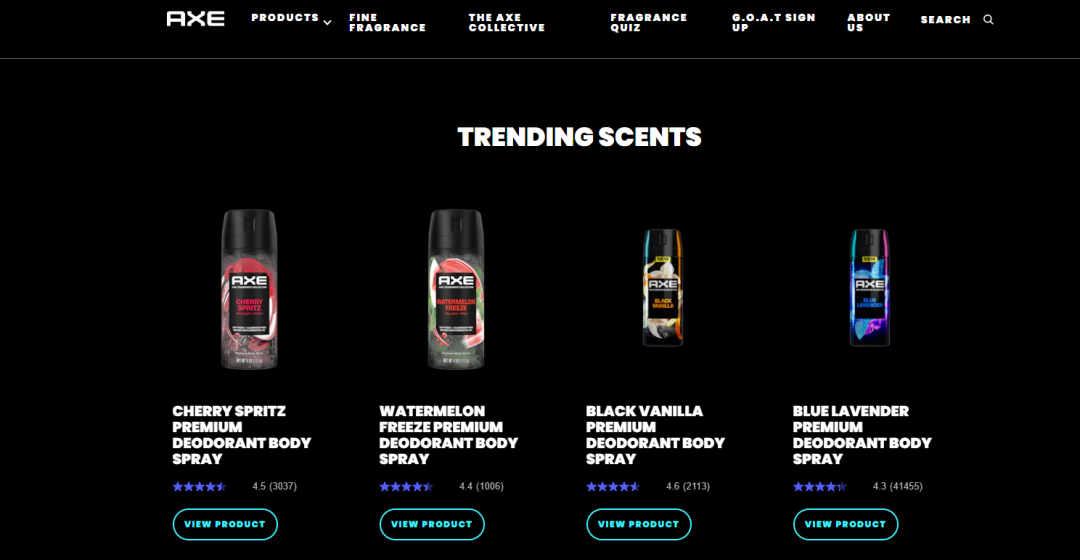Expand the Products dropdown chevron
This screenshot has width=1080, height=560.
tap(327, 23)
